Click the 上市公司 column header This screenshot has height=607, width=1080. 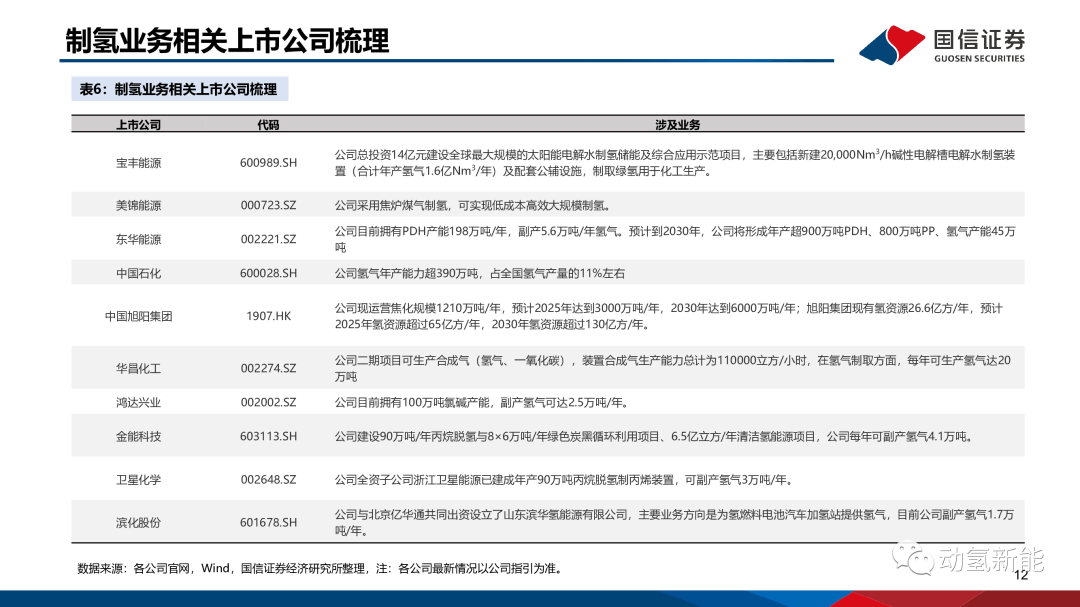[x=138, y=125]
